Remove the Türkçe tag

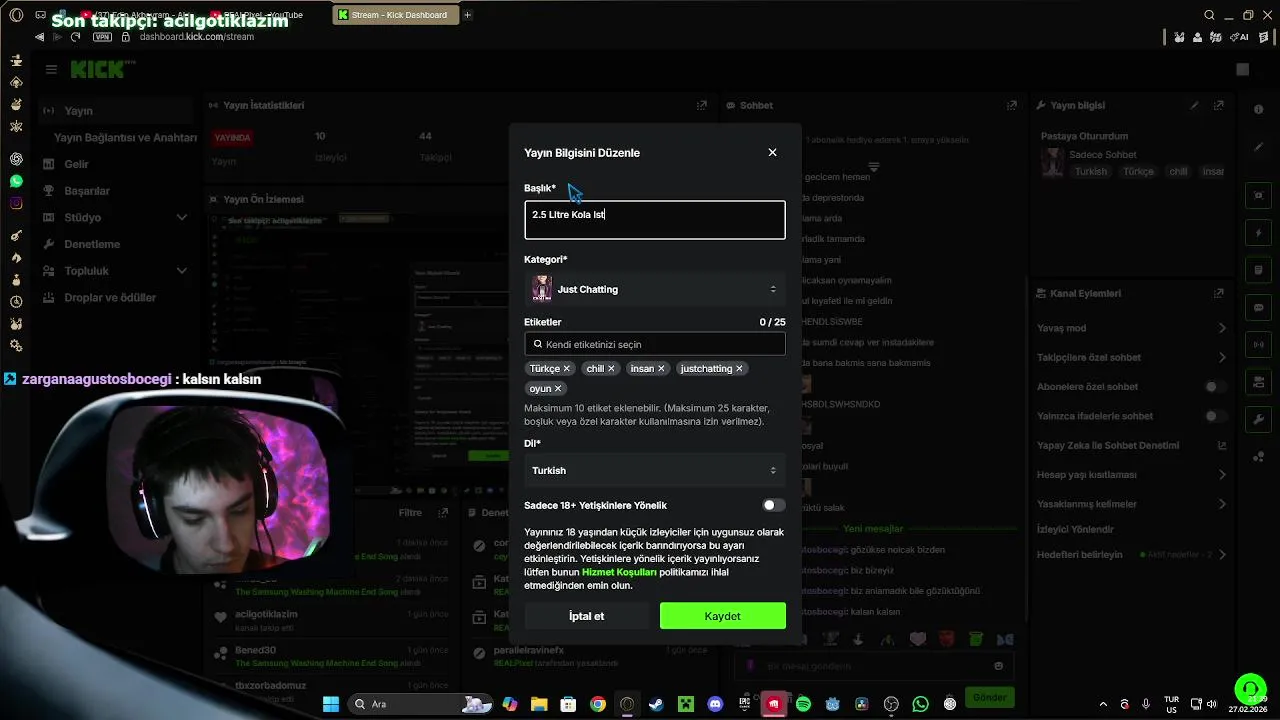(x=566, y=369)
